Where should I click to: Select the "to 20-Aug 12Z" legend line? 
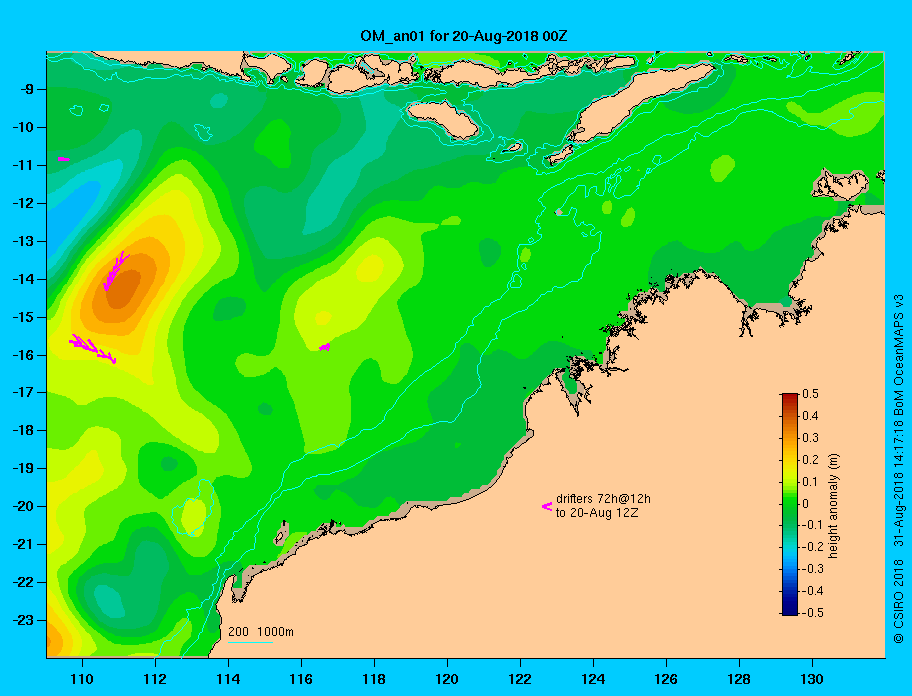597,513
